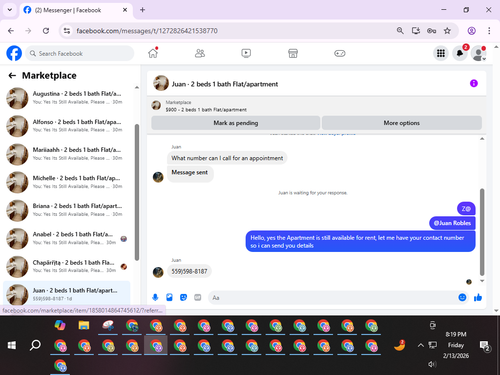Show hidden system tray icons

coord(421,345)
